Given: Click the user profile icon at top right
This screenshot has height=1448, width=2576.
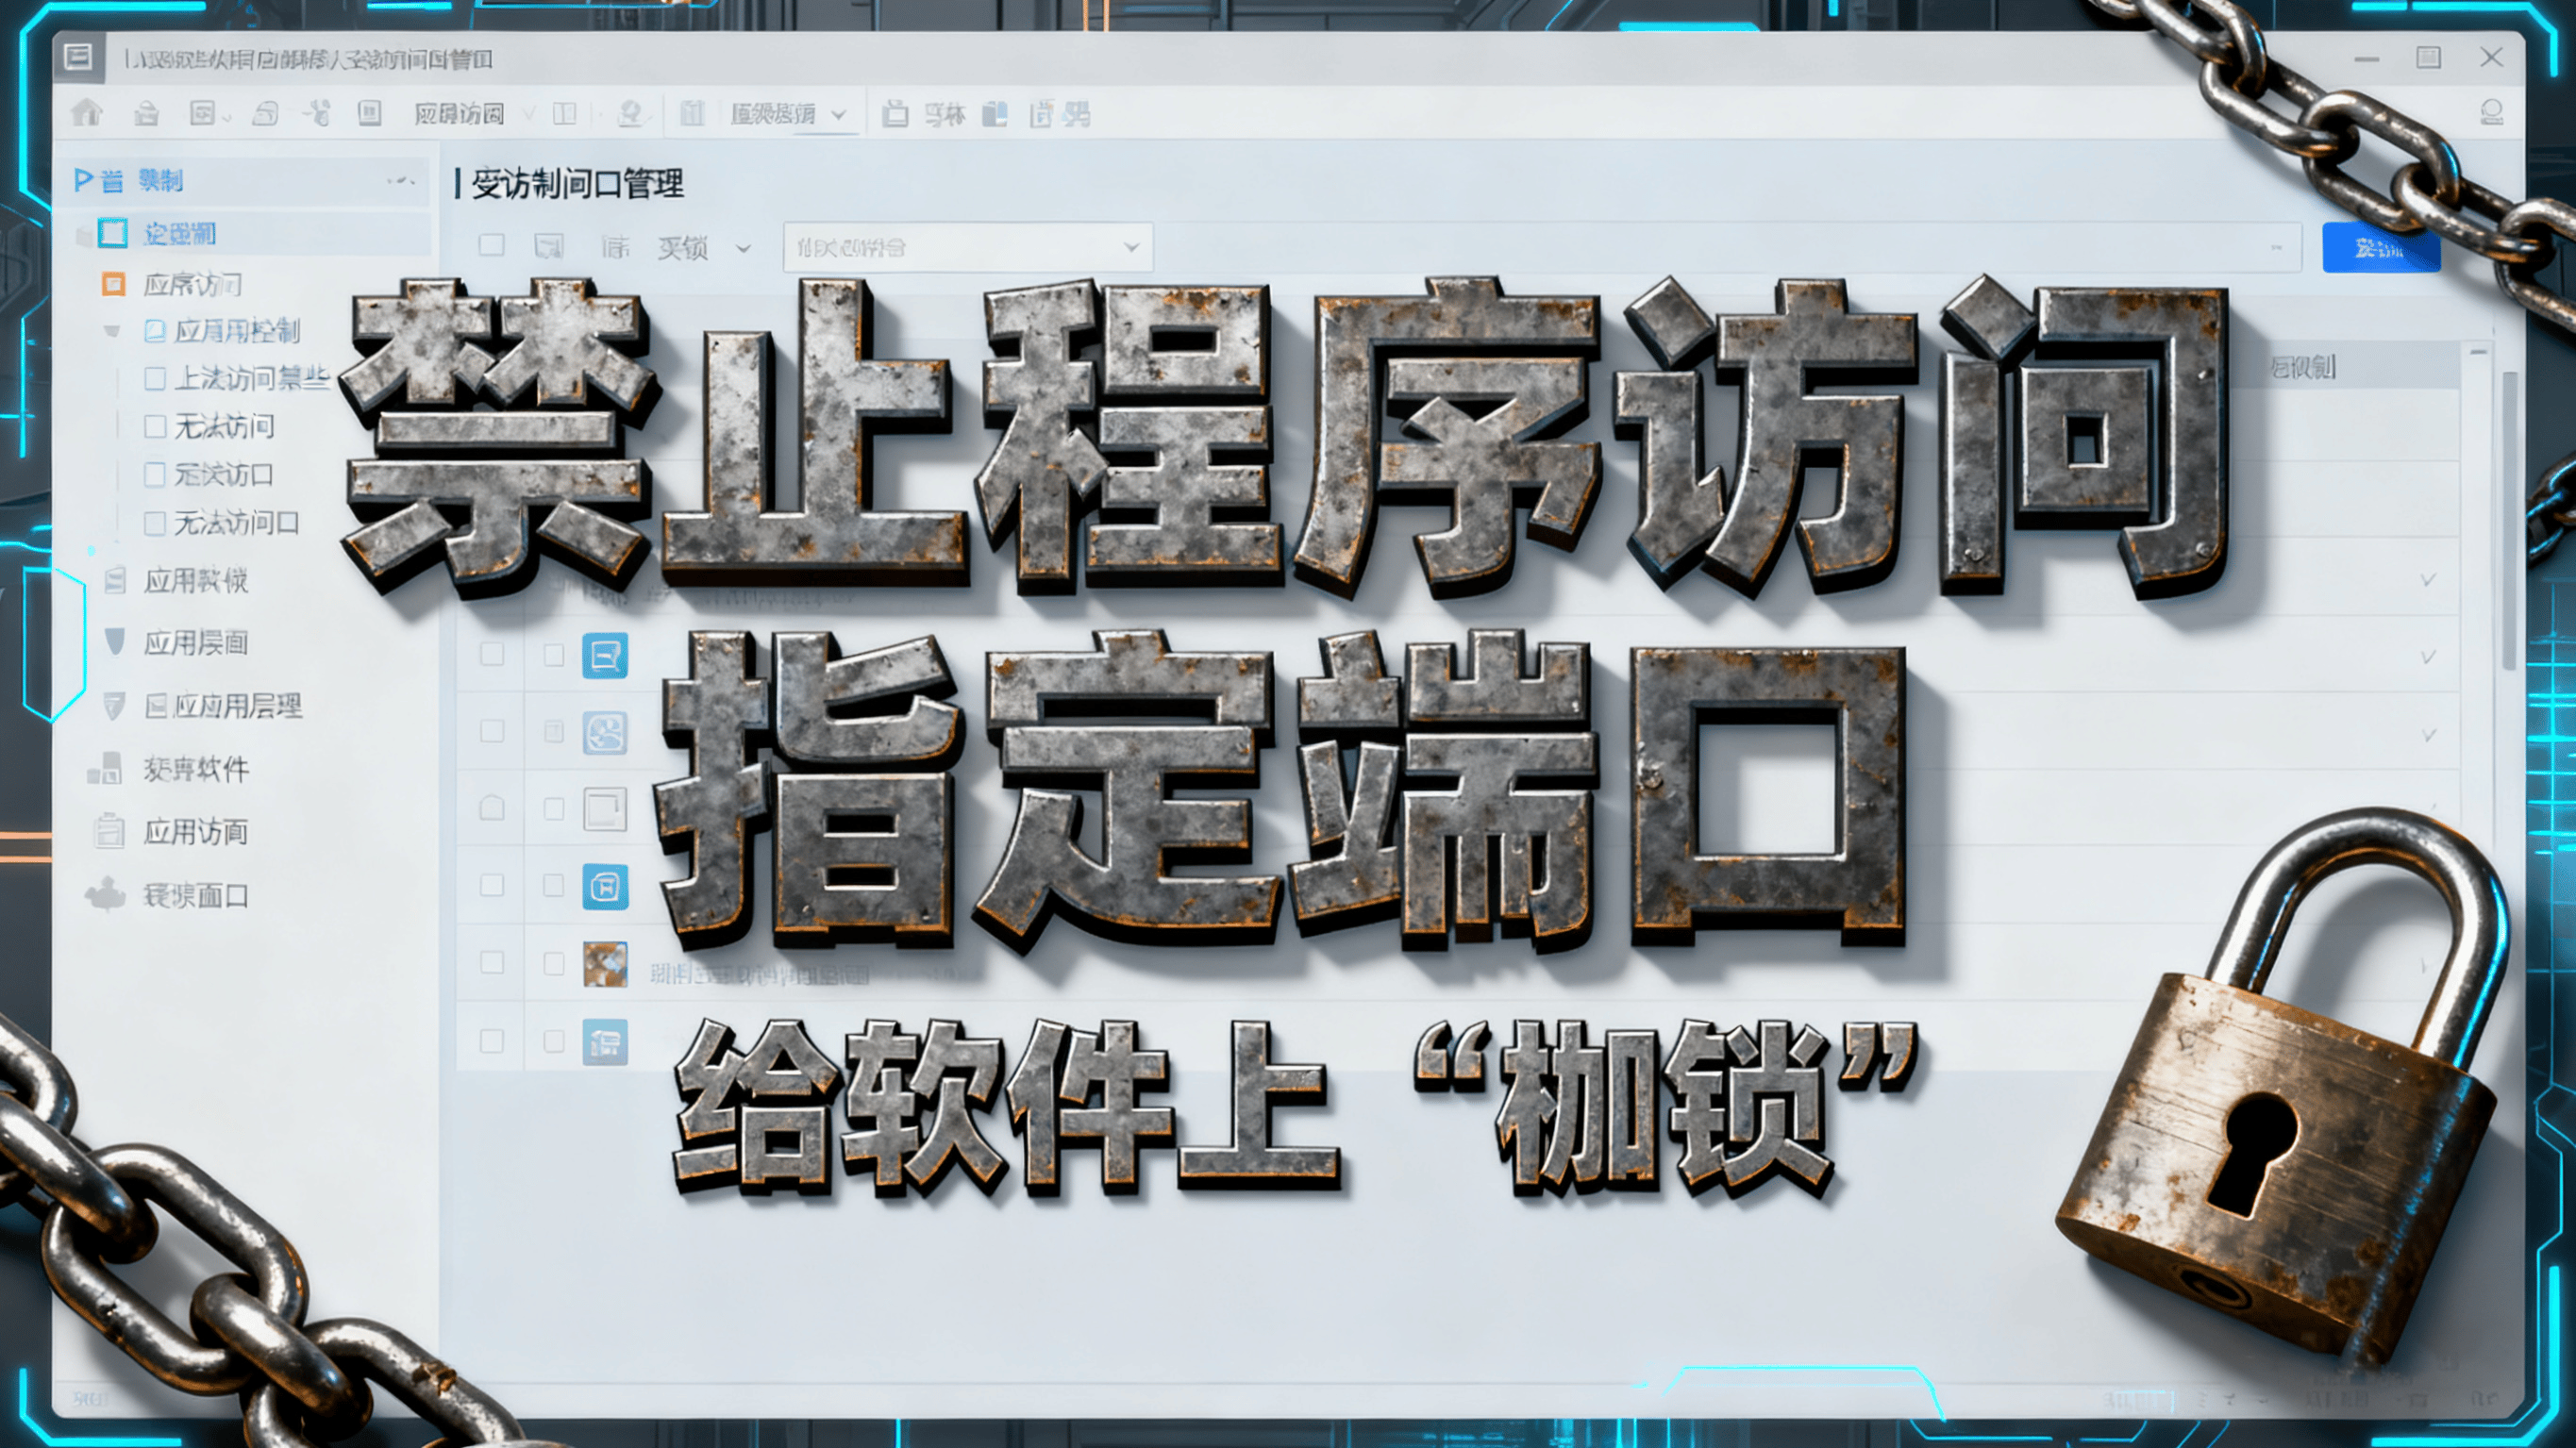Looking at the screenshot, I should tap(2491, 113).
